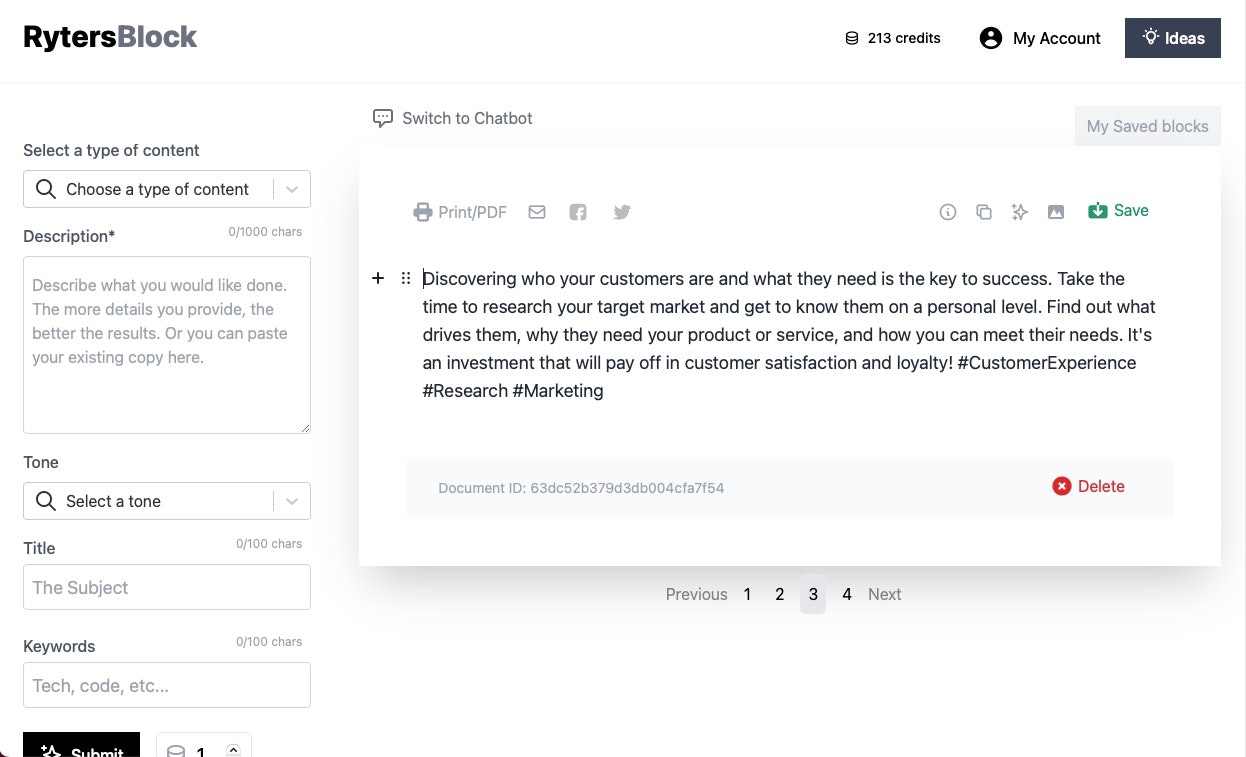Click the email share icon

click(537, 212)
